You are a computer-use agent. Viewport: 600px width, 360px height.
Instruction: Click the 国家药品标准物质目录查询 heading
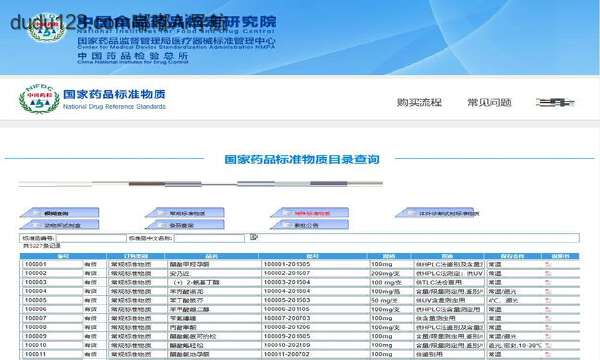tap(302, 160)
